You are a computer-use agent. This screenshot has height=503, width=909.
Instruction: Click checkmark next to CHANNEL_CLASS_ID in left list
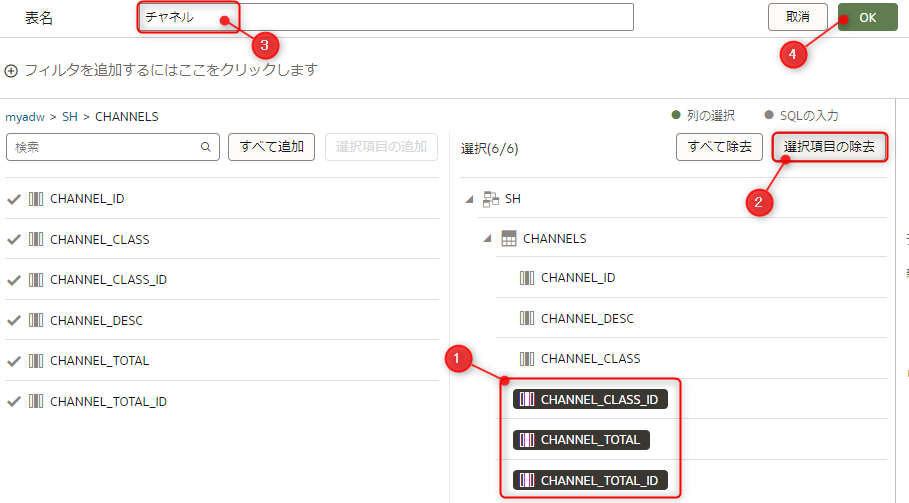(x=14, y=280)
